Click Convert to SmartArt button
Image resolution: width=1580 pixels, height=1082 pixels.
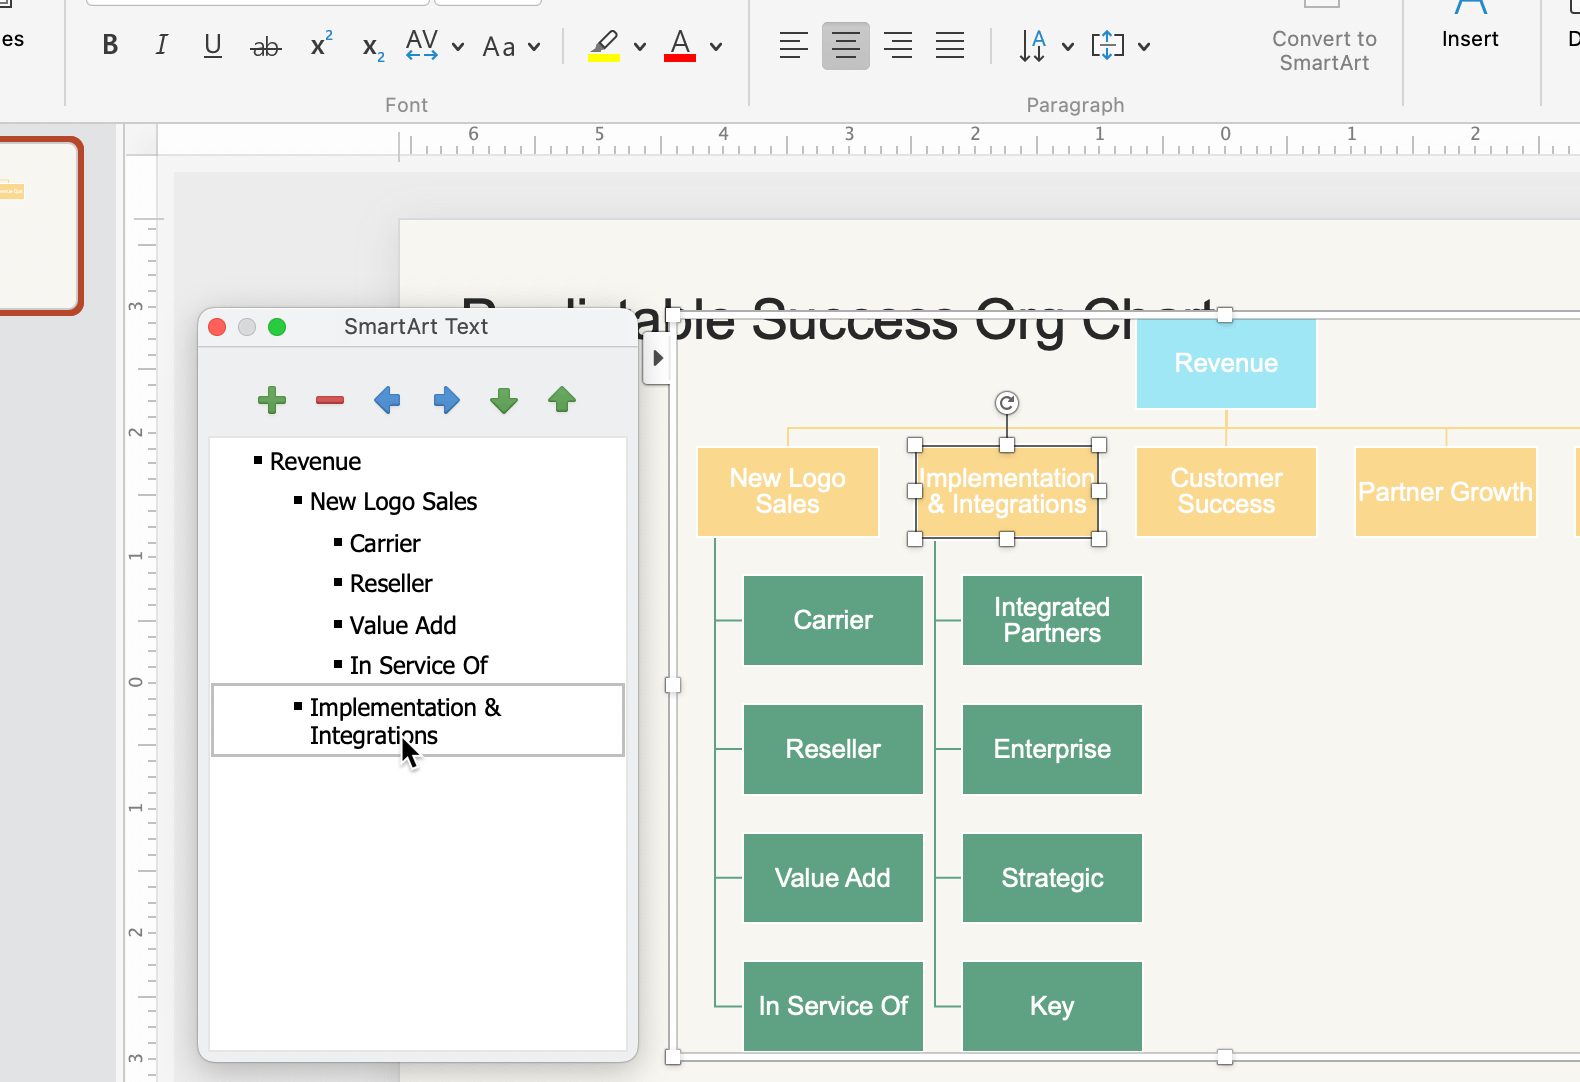click(1324, 40)
